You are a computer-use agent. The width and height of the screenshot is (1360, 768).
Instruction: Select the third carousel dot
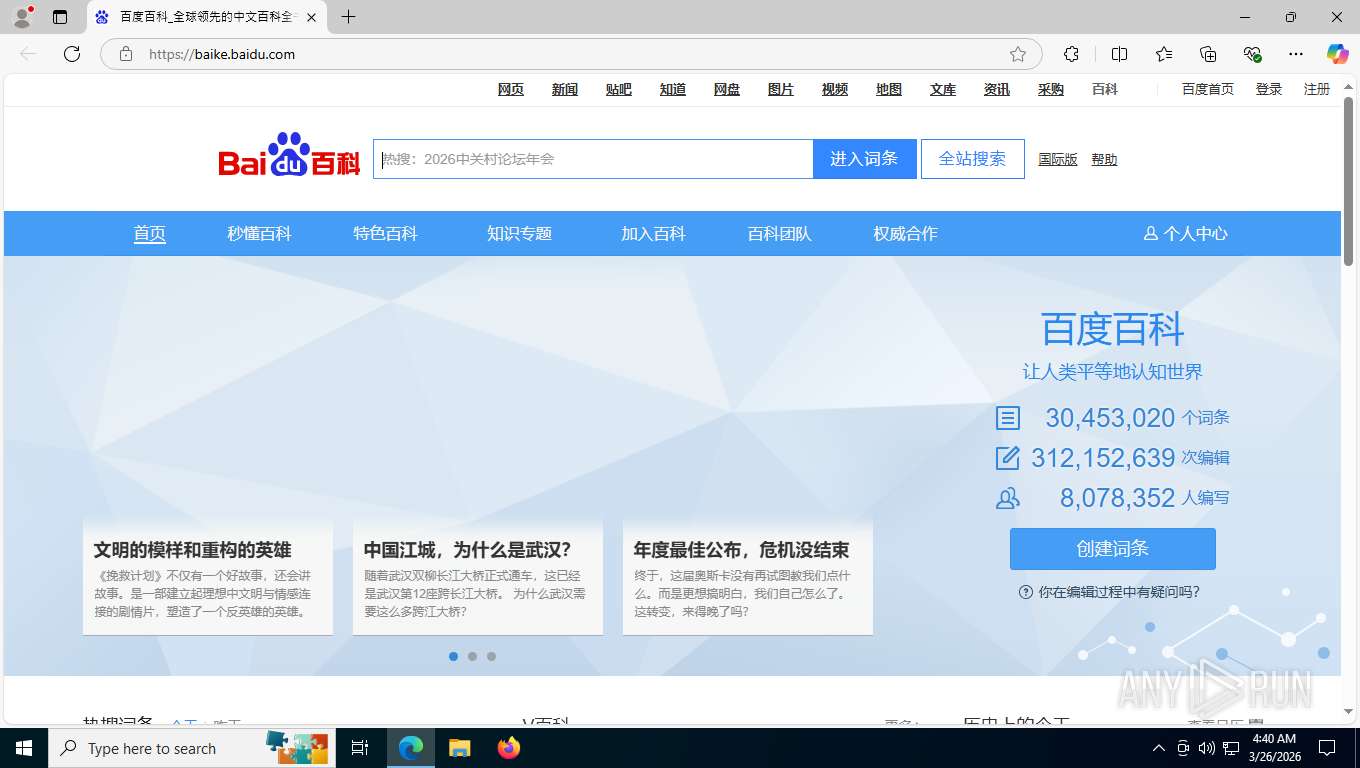tap(491, 657)
